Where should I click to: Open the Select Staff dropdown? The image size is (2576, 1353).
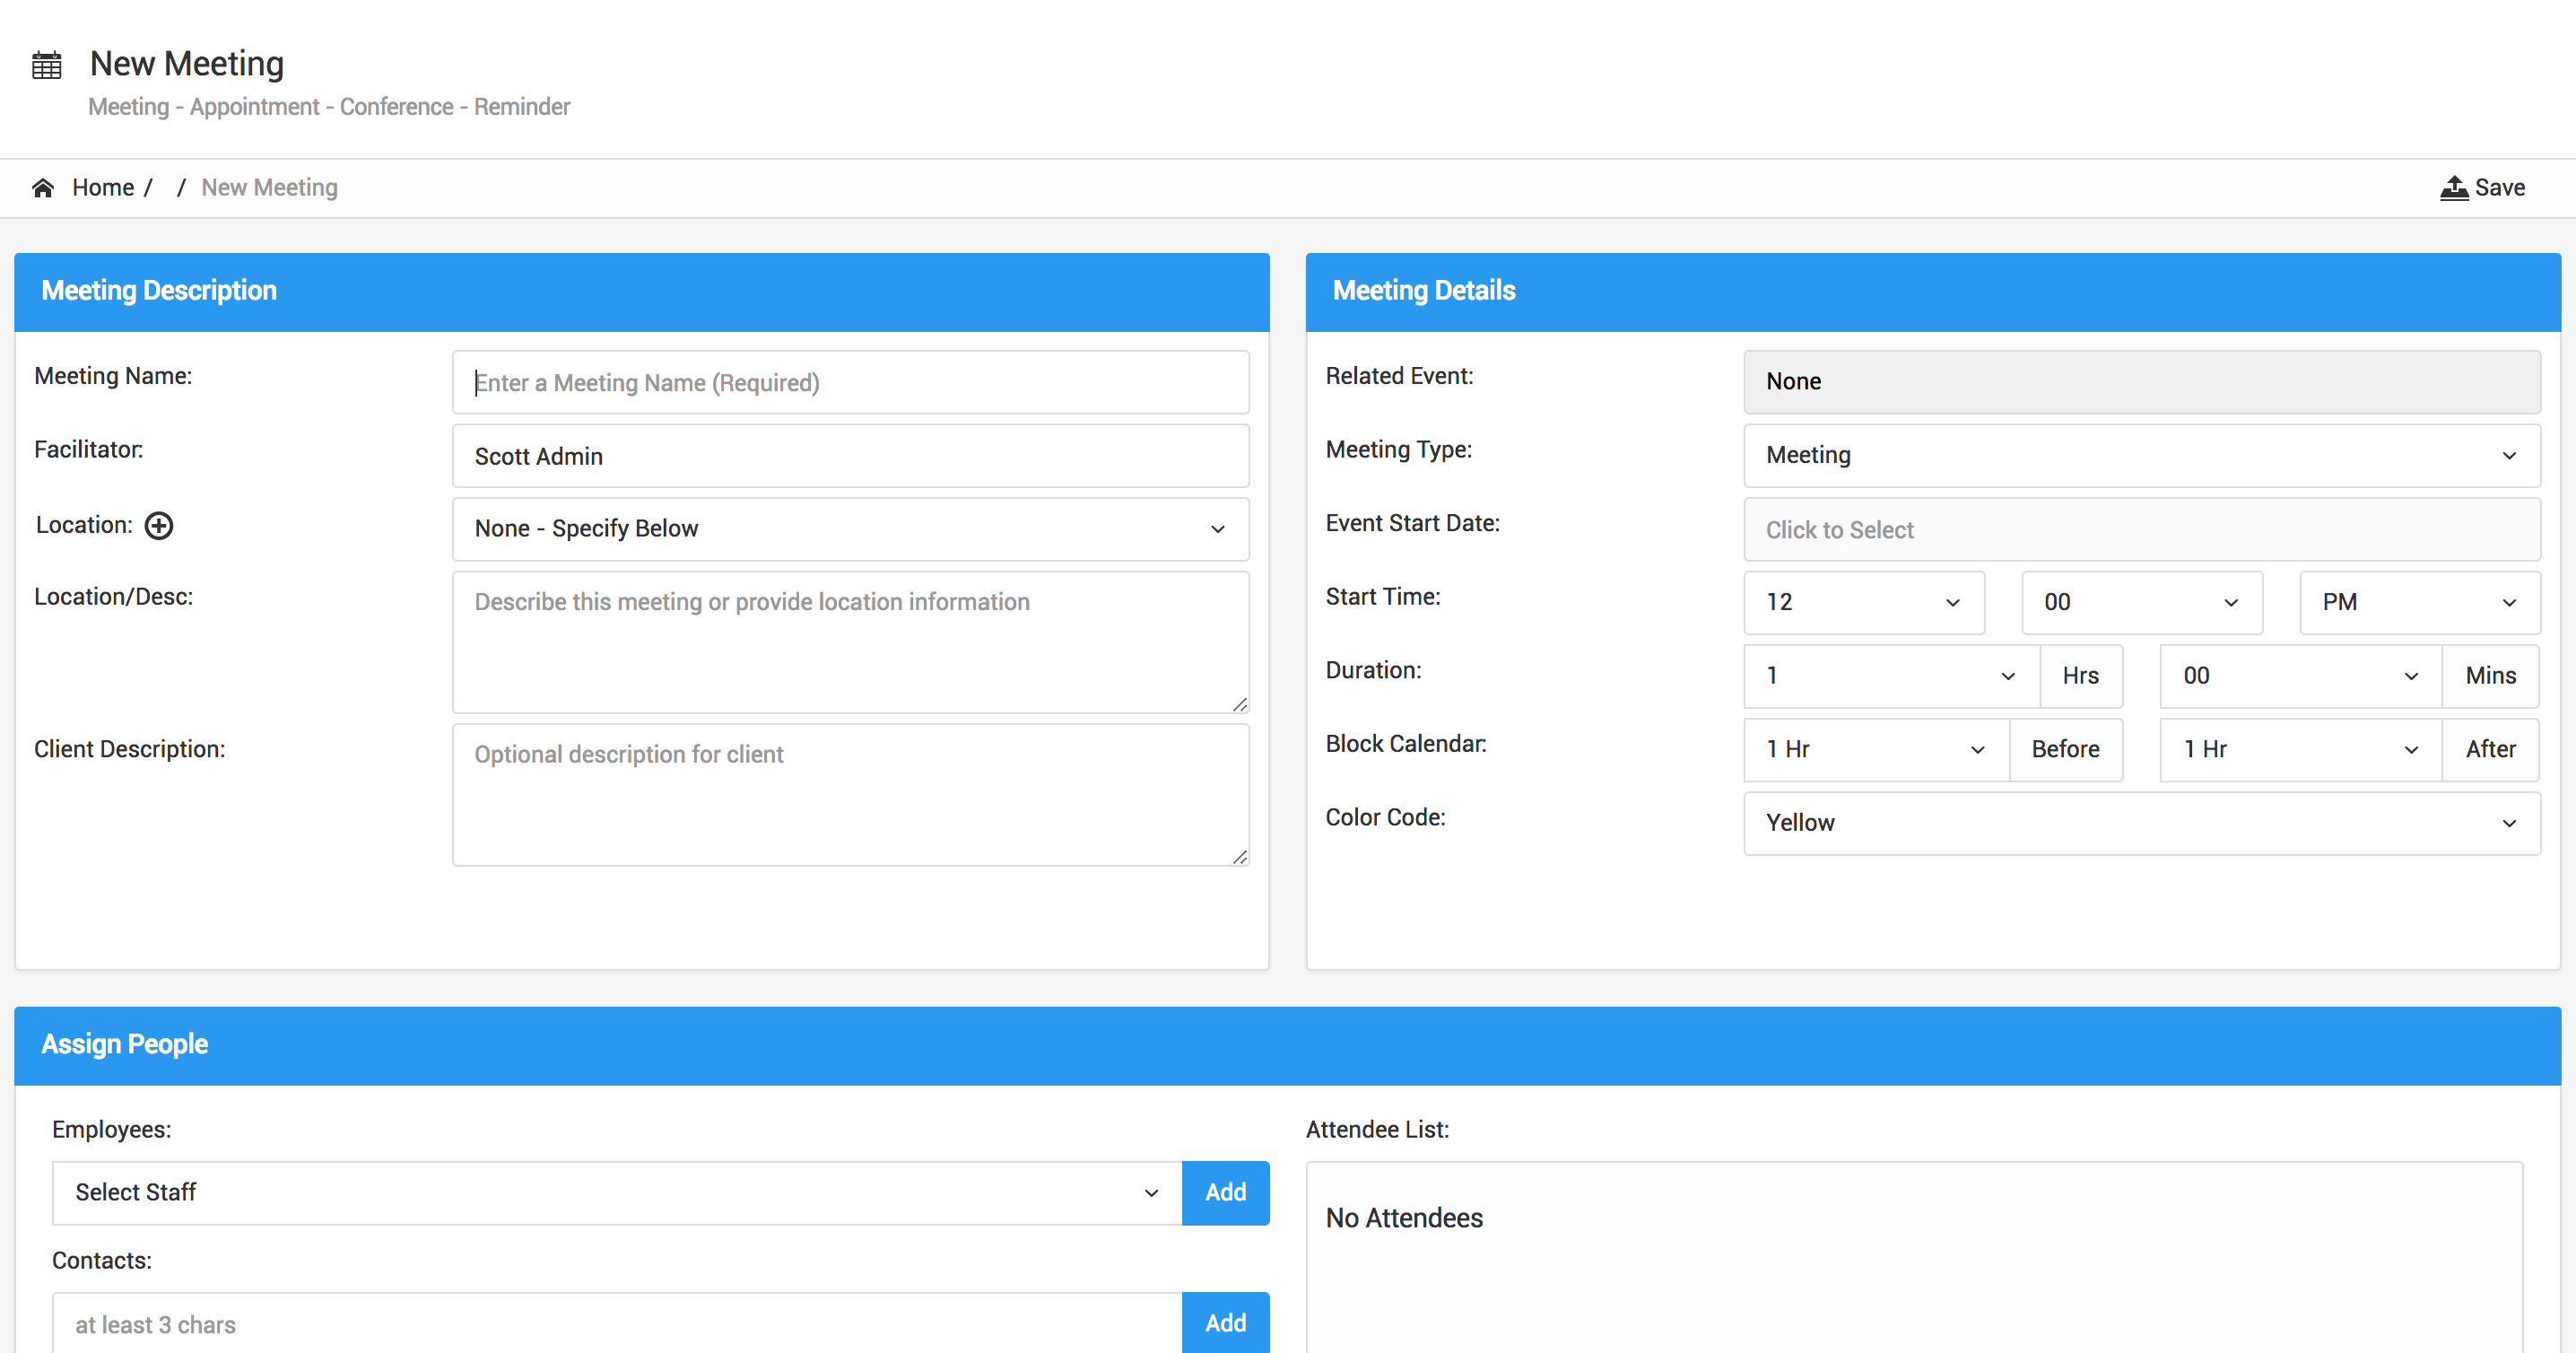(616, 1192)
